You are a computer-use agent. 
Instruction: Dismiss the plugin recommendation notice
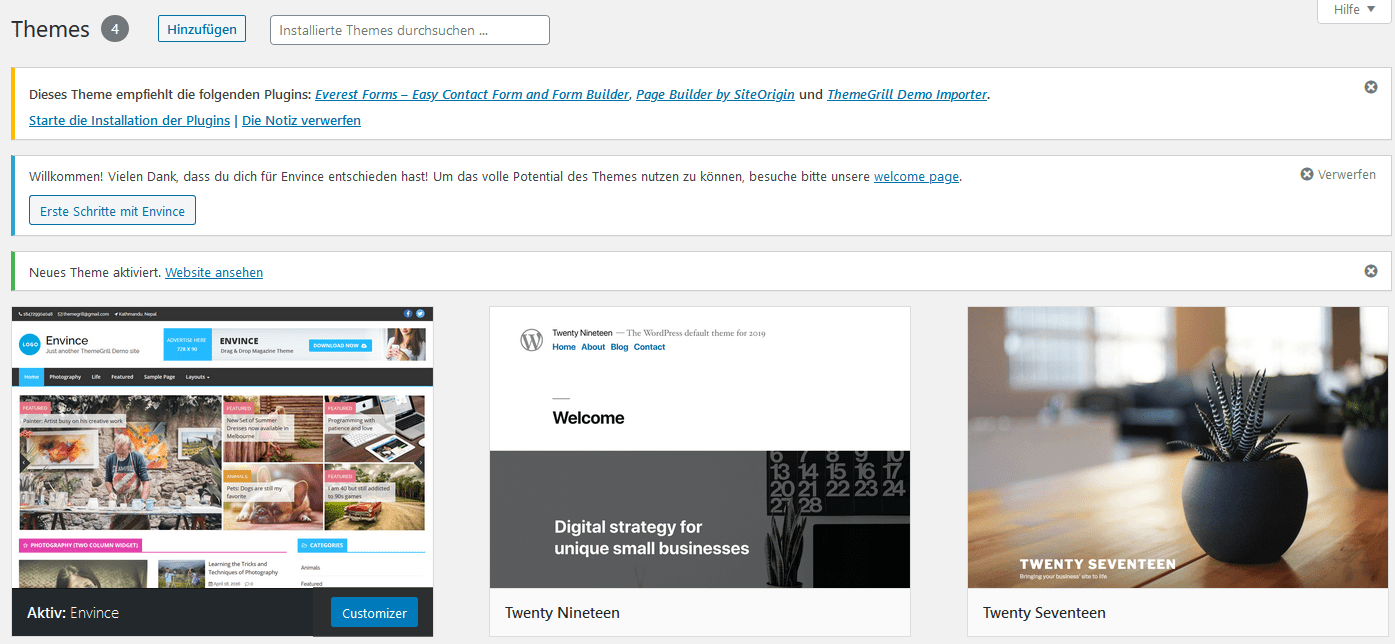coord(1371,87)
